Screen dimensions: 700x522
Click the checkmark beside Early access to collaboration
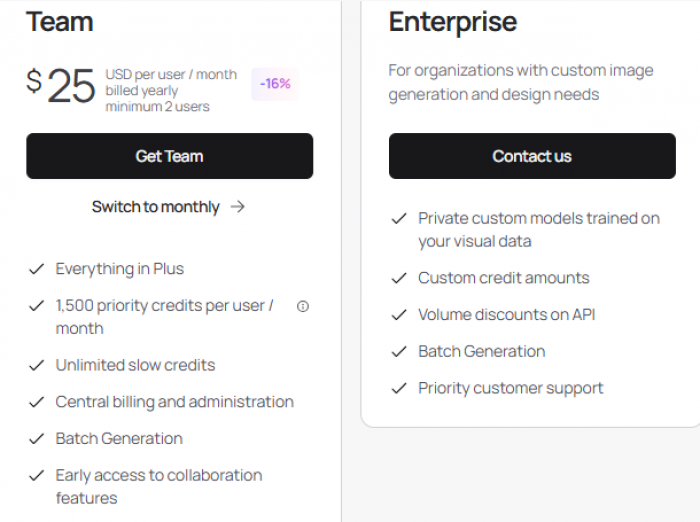point(36,476)
